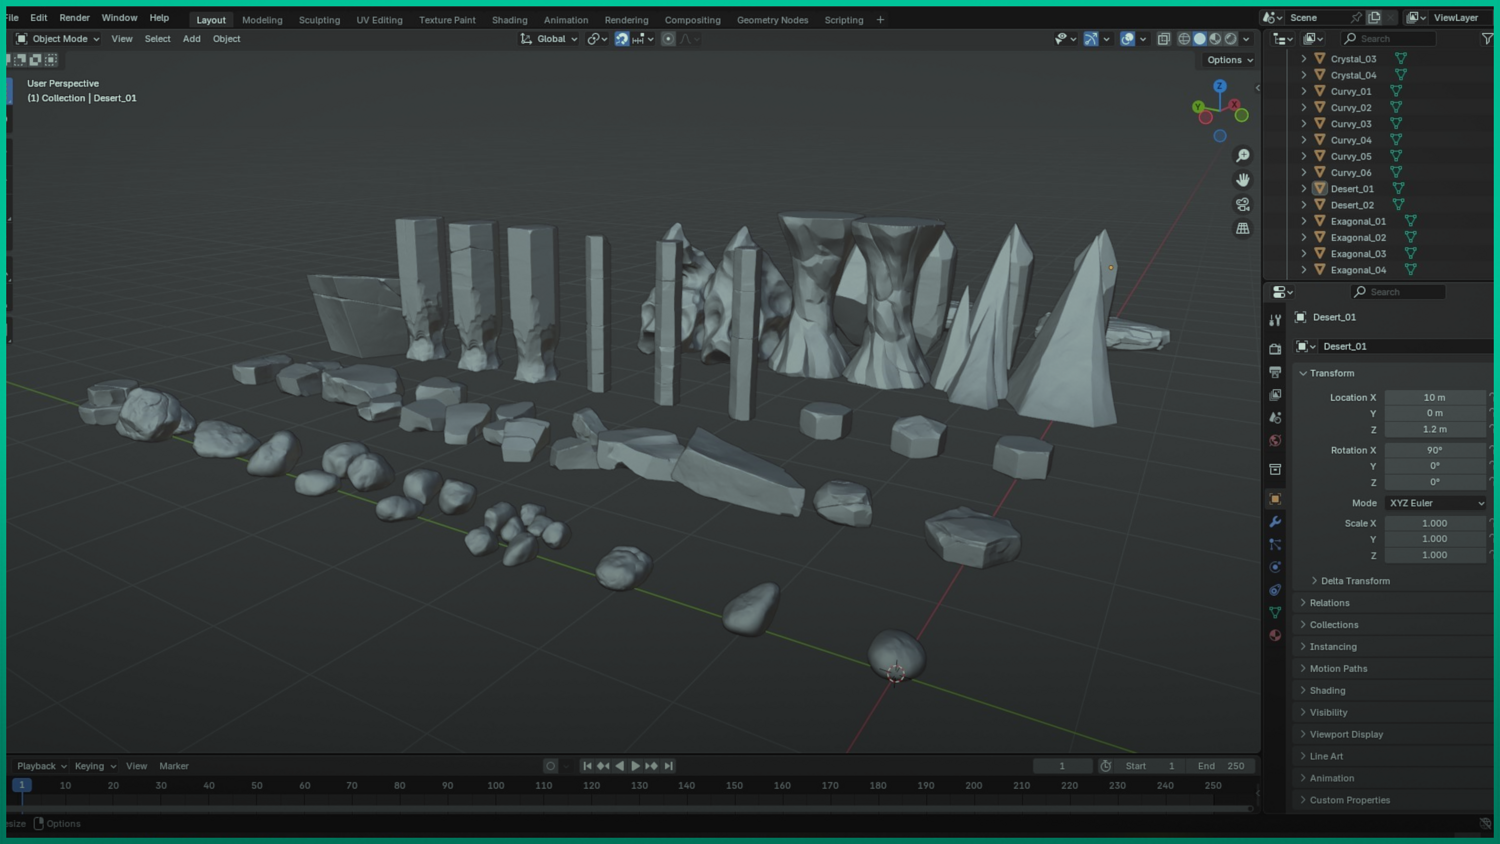This screenshot has height=844, width=1500.
Task: Jump to the timeline end frame
Action: pyautogui.click(x=669, y=766)
